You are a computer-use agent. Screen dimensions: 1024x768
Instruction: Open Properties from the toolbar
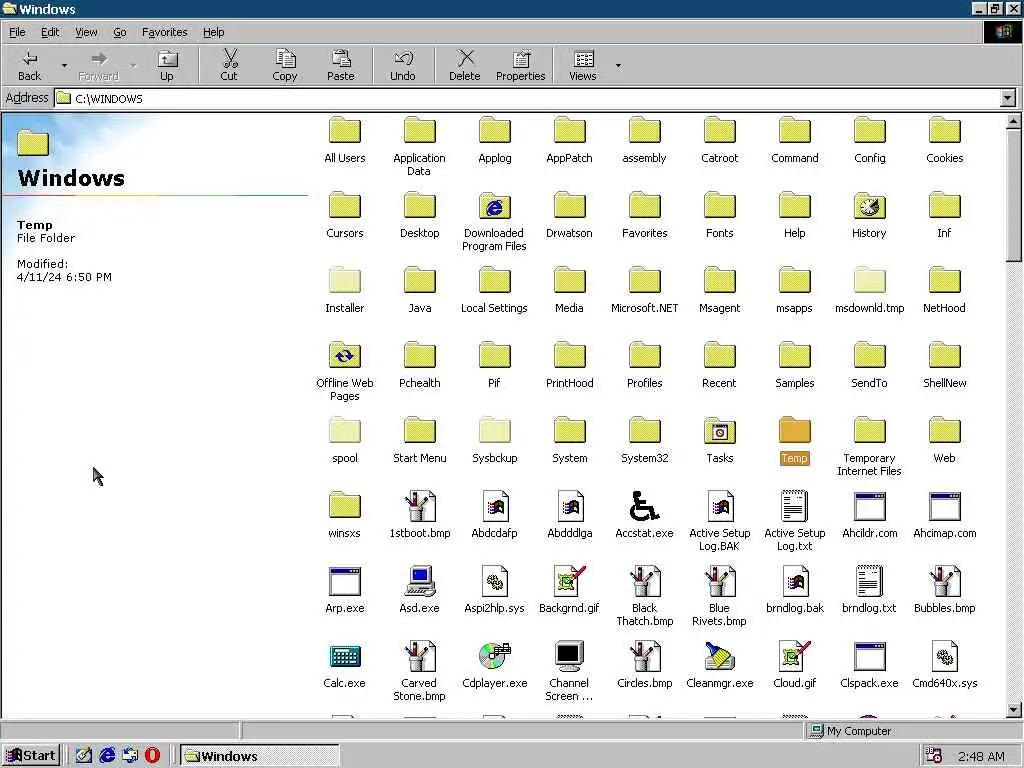pyautogui.click(x=520, y=65)
